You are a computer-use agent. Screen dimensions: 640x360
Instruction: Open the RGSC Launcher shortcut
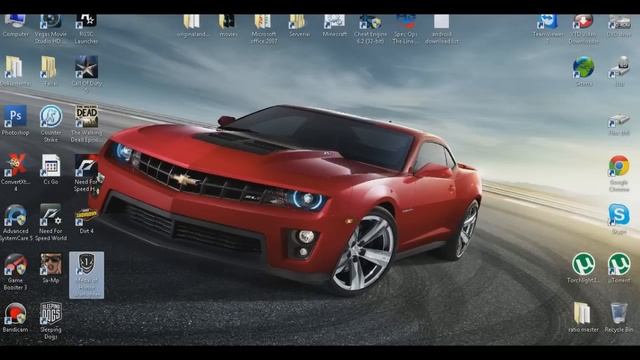[86, 29]
